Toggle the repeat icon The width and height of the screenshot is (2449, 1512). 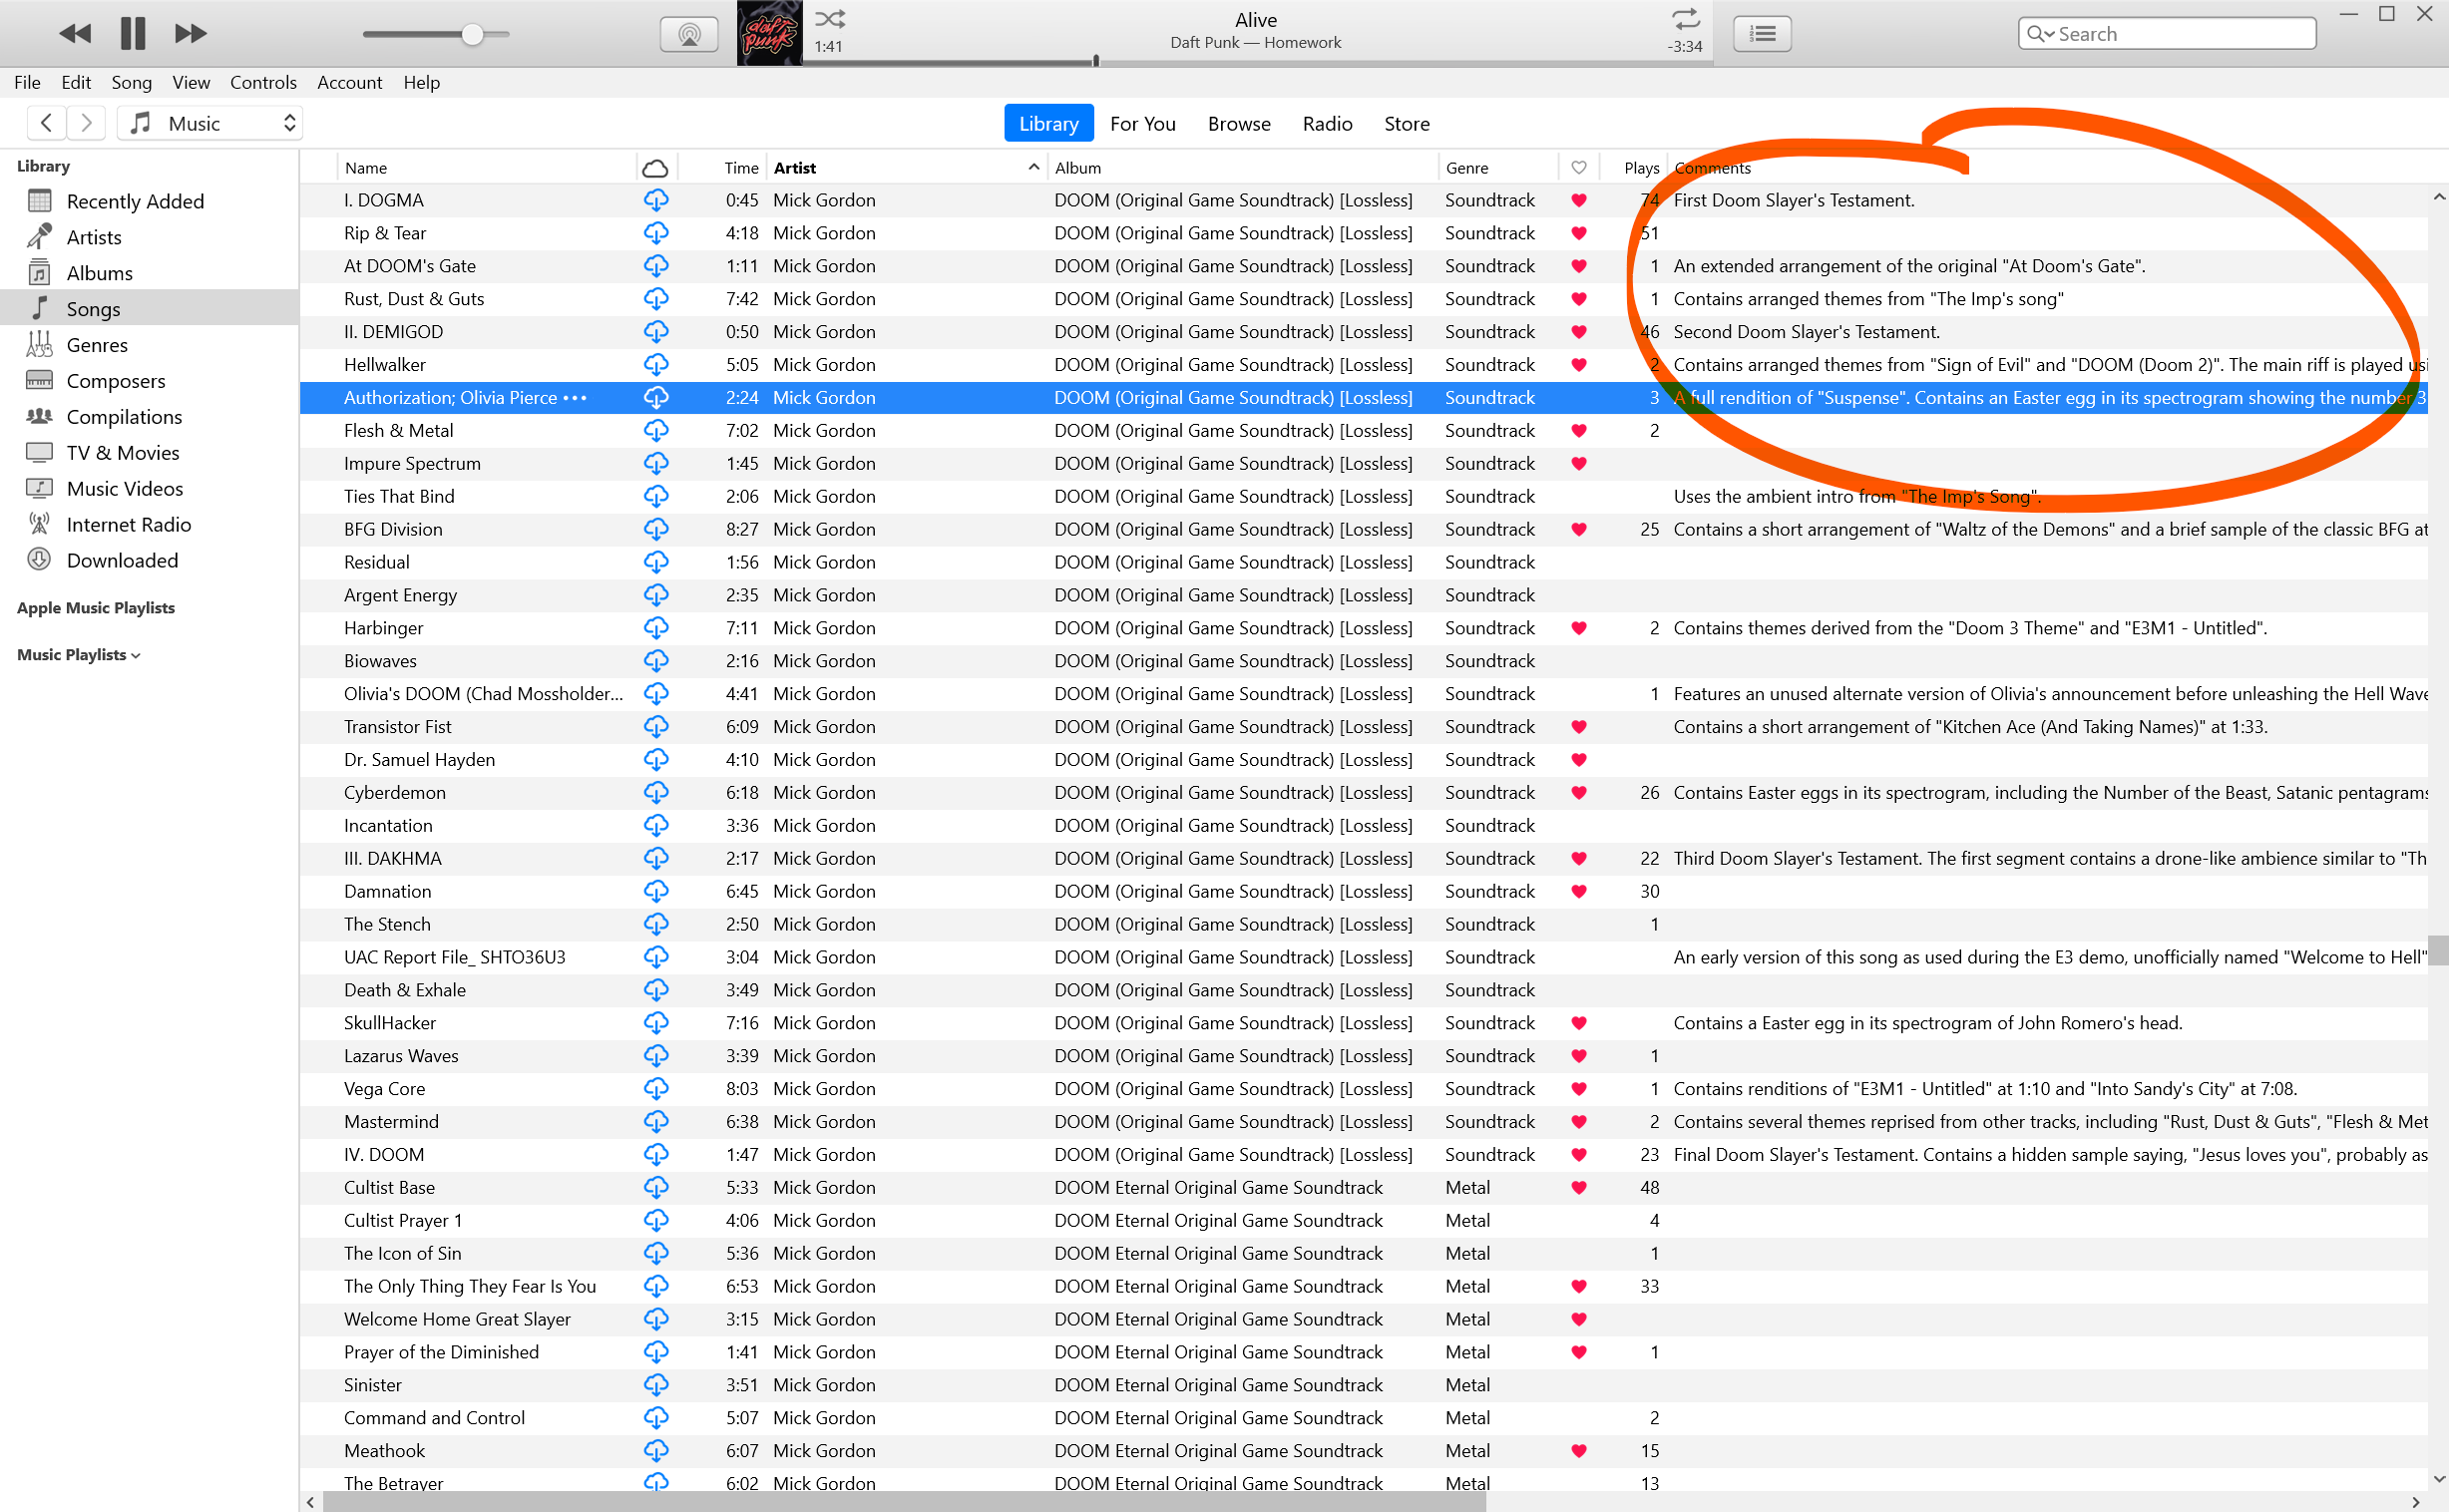pyautogui.click(x=1685, y=19)
